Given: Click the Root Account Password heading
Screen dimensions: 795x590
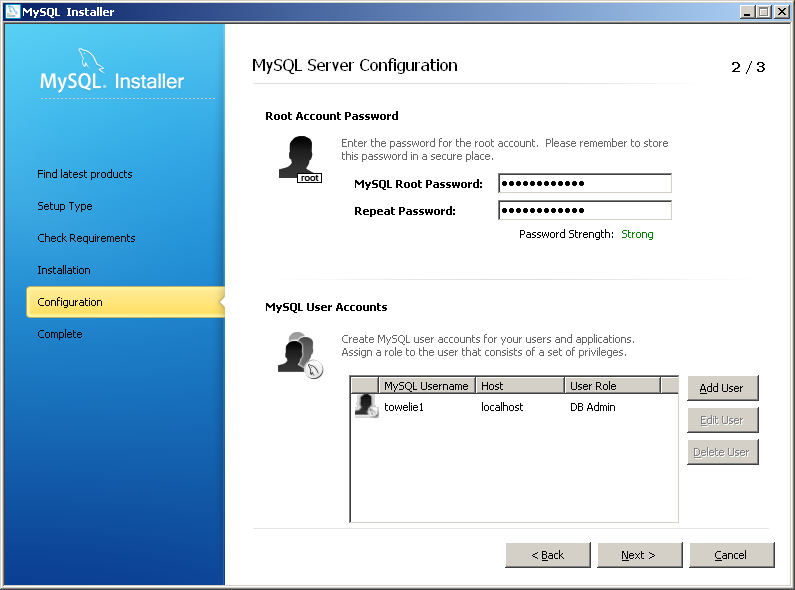Looking at the screenshot, I should [x=332, y=116].
